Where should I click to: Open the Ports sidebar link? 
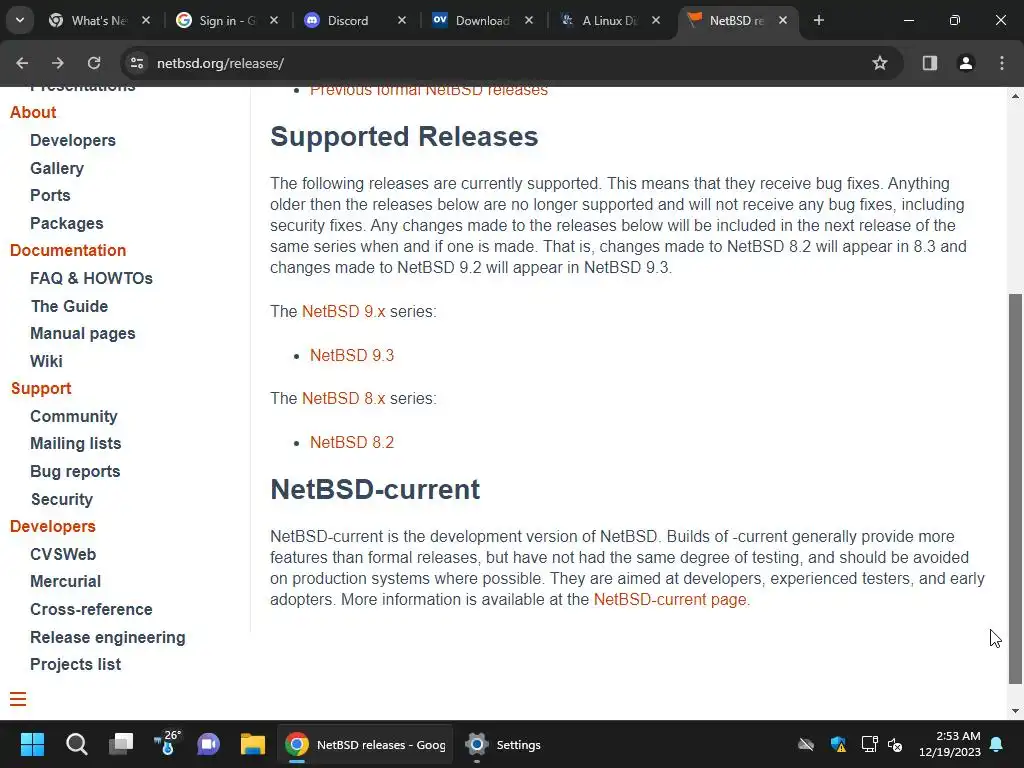tap(50, 195)
